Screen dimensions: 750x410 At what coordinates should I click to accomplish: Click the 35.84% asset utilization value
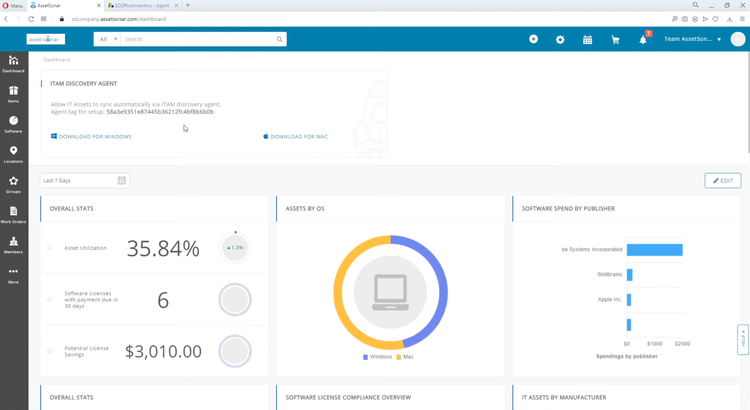163,248
